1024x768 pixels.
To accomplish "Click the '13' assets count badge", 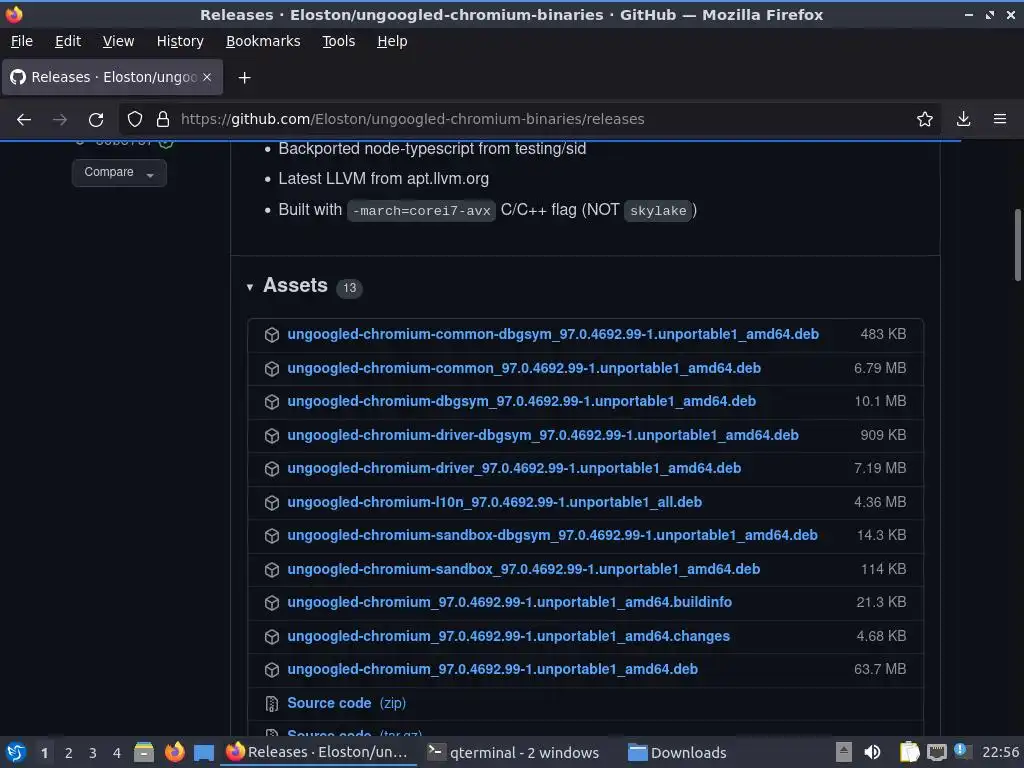I will coord(349,288).
